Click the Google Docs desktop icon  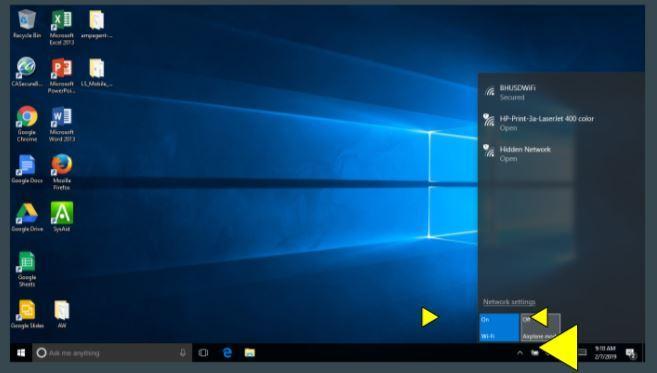27,169
